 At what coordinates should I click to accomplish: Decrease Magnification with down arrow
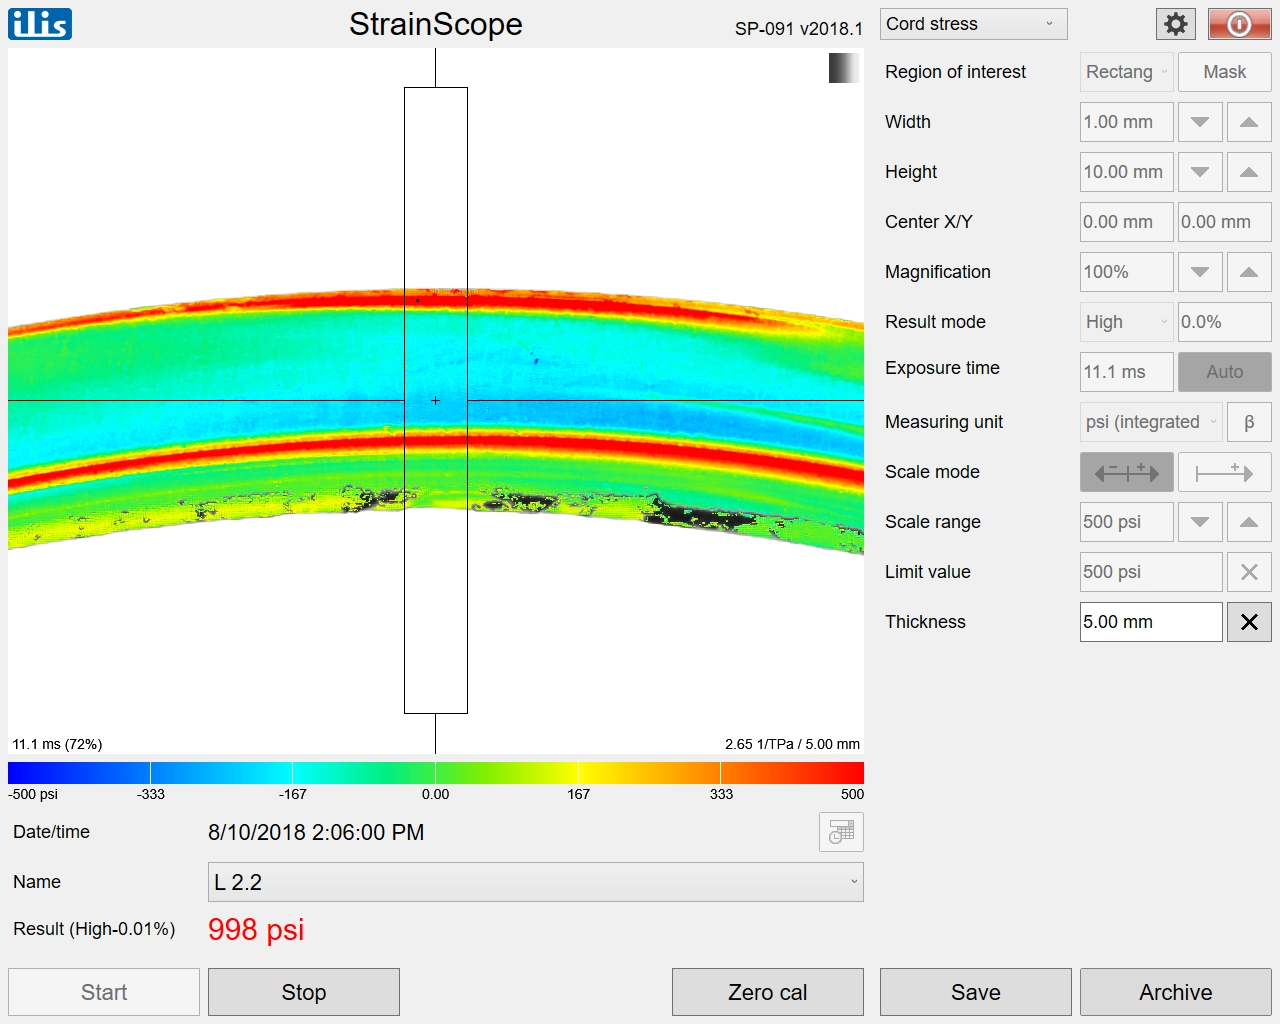coord(1200,272)
